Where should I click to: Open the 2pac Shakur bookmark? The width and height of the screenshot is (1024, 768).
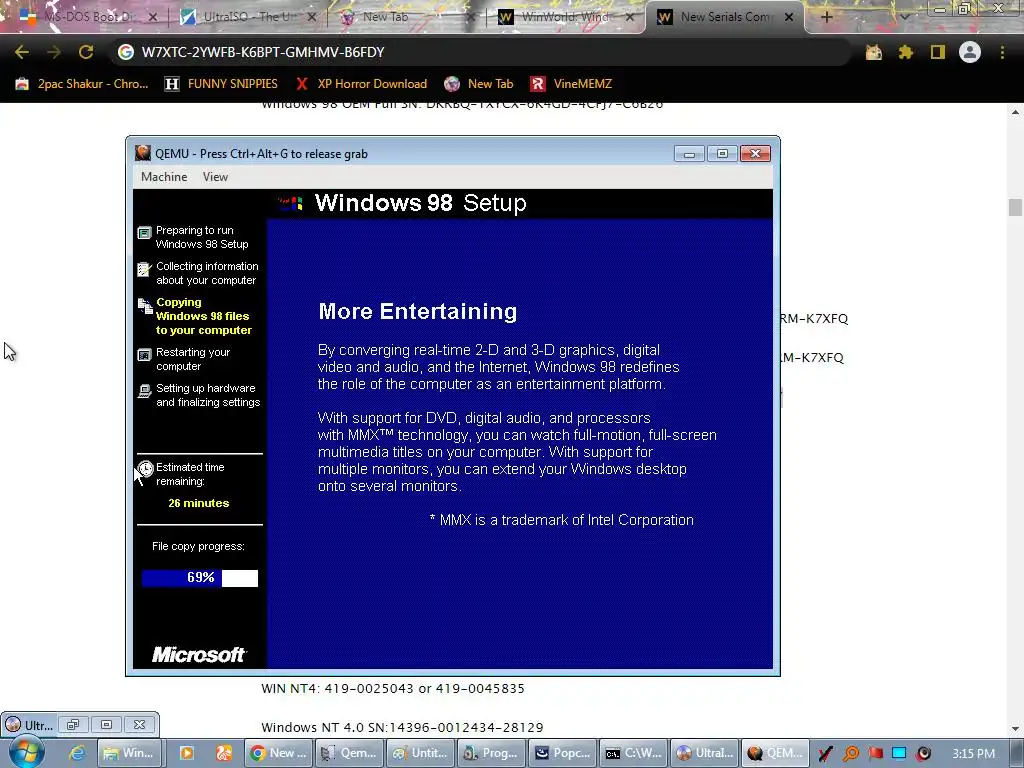82,84
